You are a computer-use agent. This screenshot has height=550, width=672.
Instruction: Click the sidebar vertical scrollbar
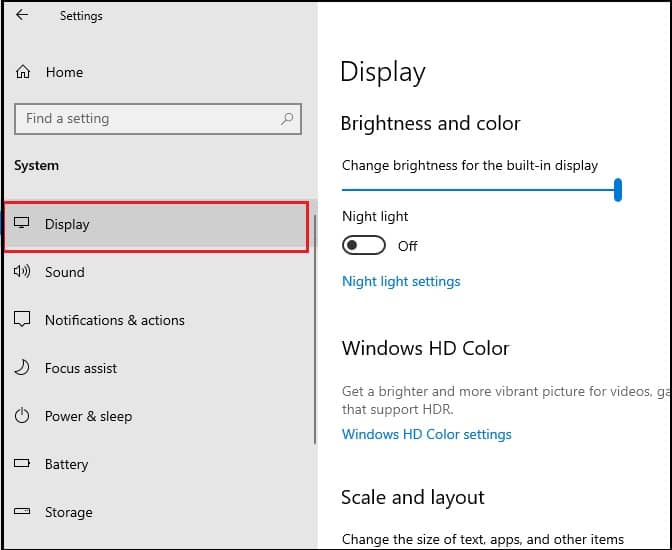click(x=315, y=329)
